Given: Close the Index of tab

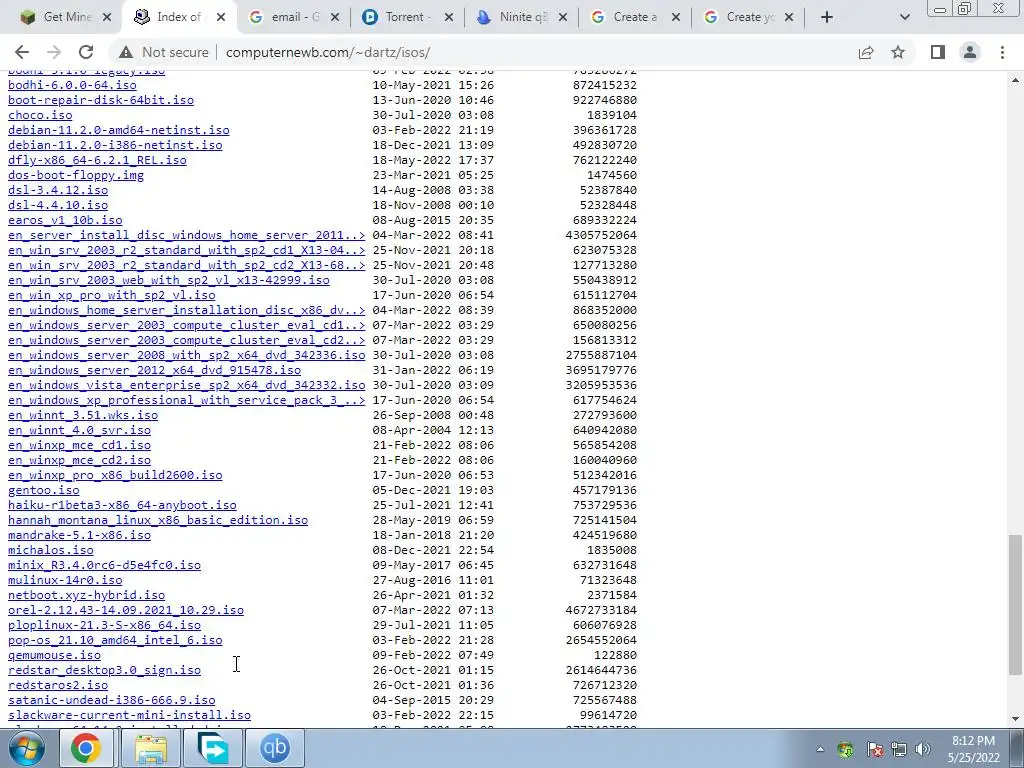Looking at the screenshot, I should click(x=221, y=18).
